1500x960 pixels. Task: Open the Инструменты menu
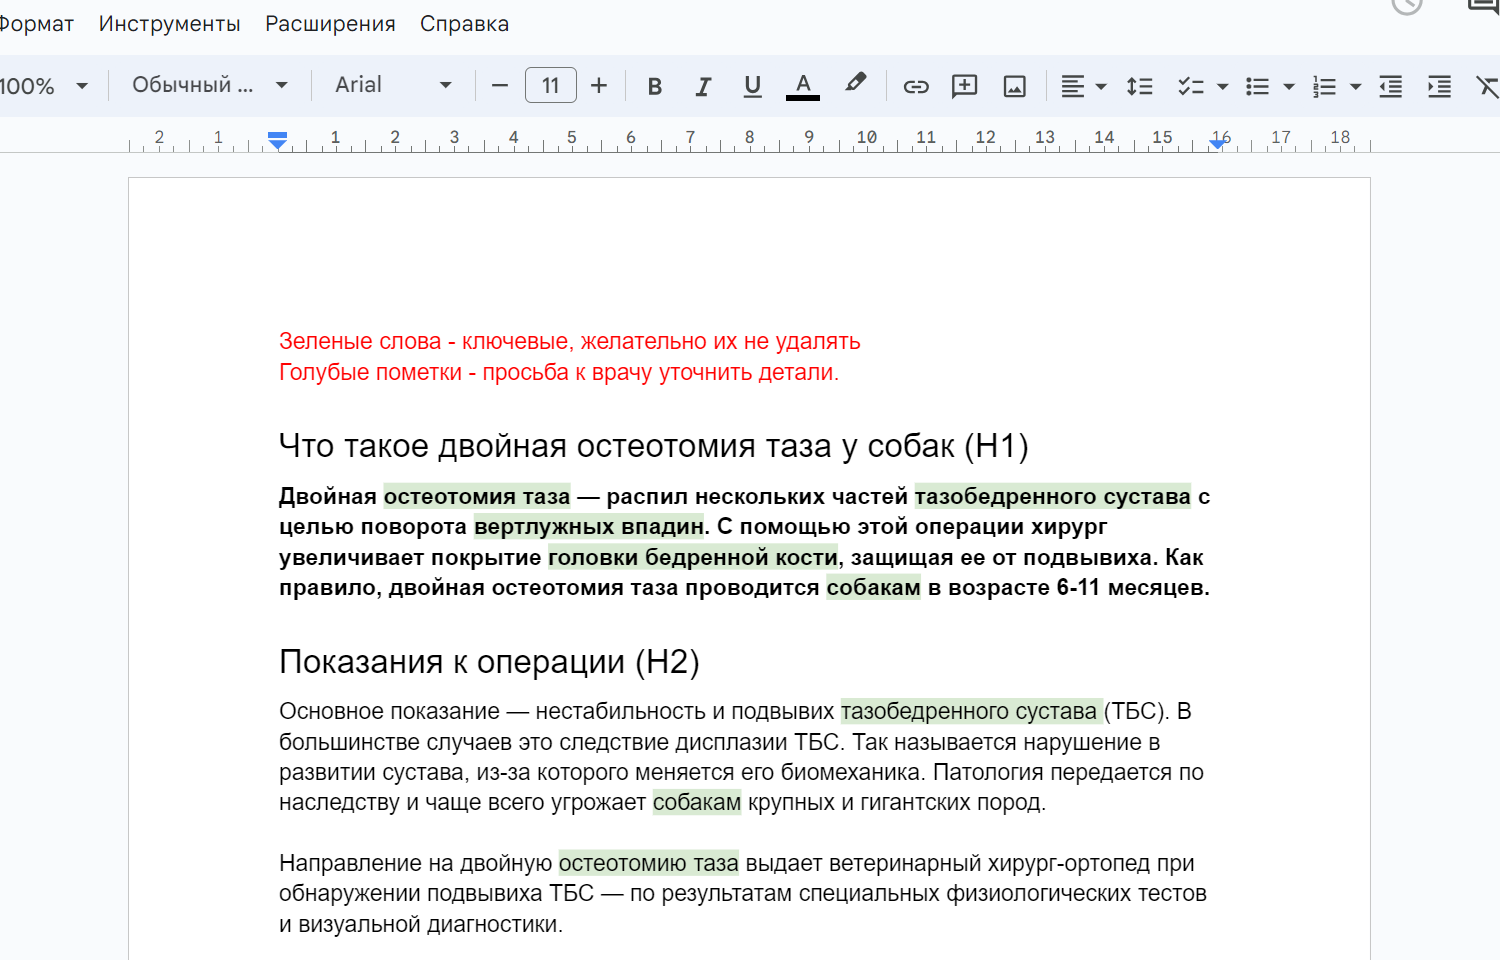(x=169, y=24)
